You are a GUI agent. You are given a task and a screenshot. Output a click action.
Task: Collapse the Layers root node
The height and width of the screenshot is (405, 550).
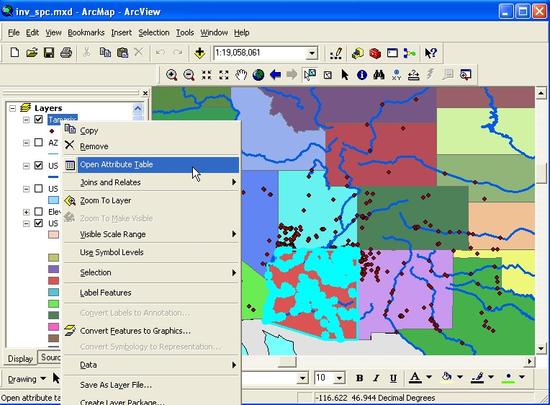pyautogui.click(x=13, y=108)
